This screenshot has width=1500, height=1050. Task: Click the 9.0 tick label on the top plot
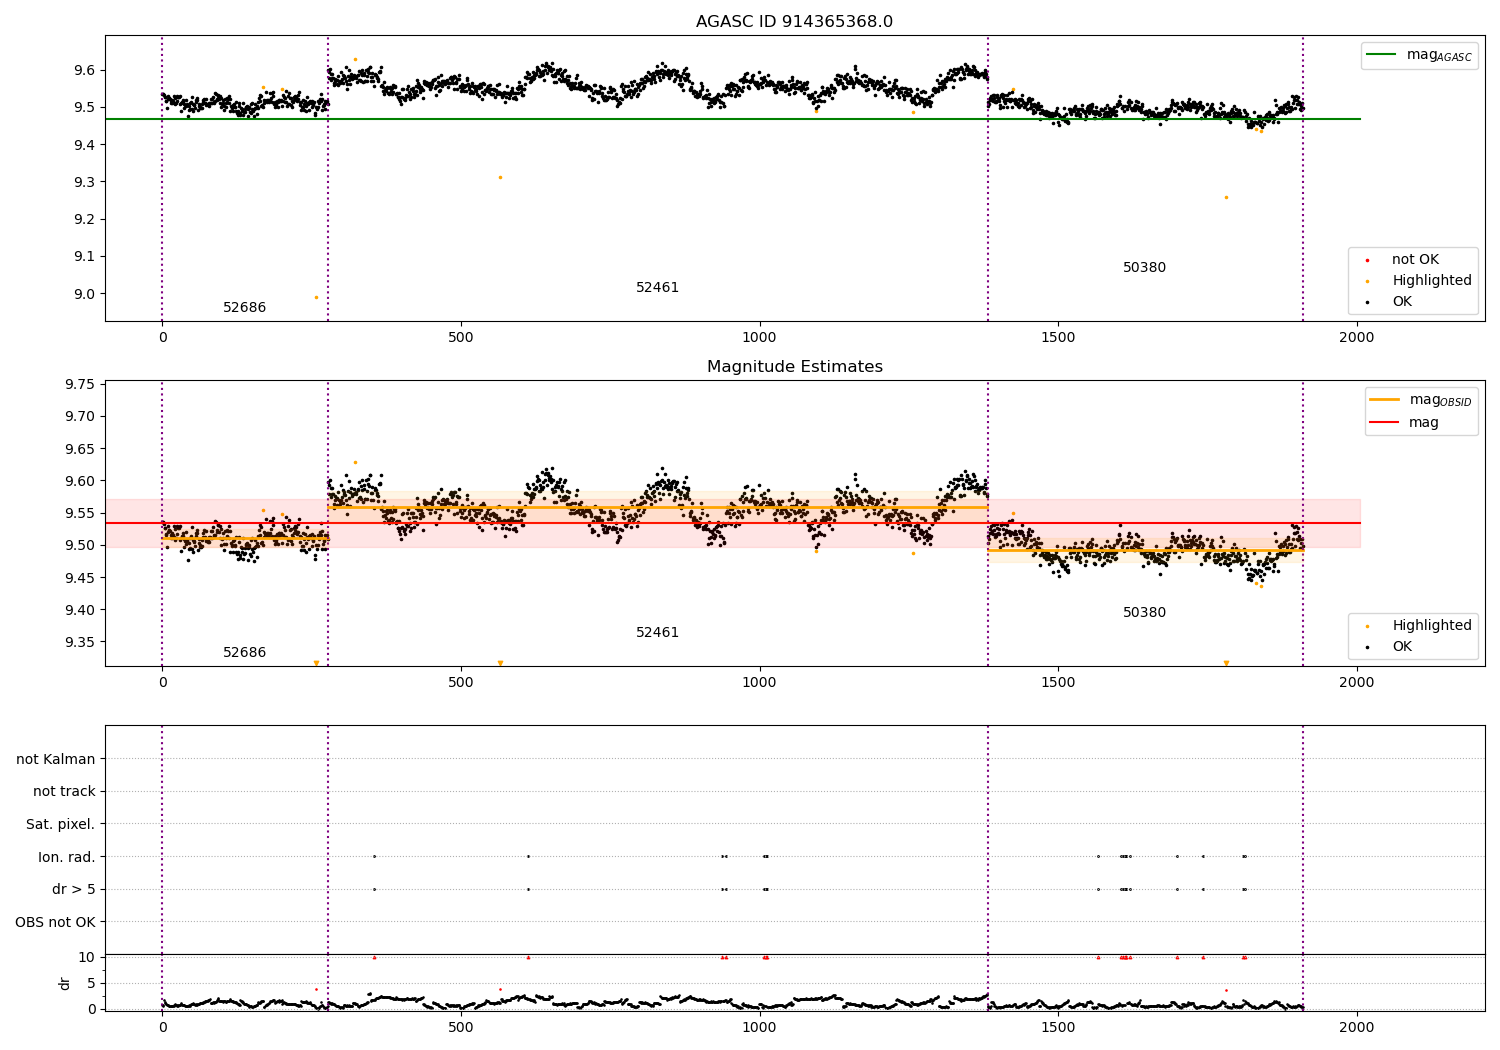tap(84, 294)
